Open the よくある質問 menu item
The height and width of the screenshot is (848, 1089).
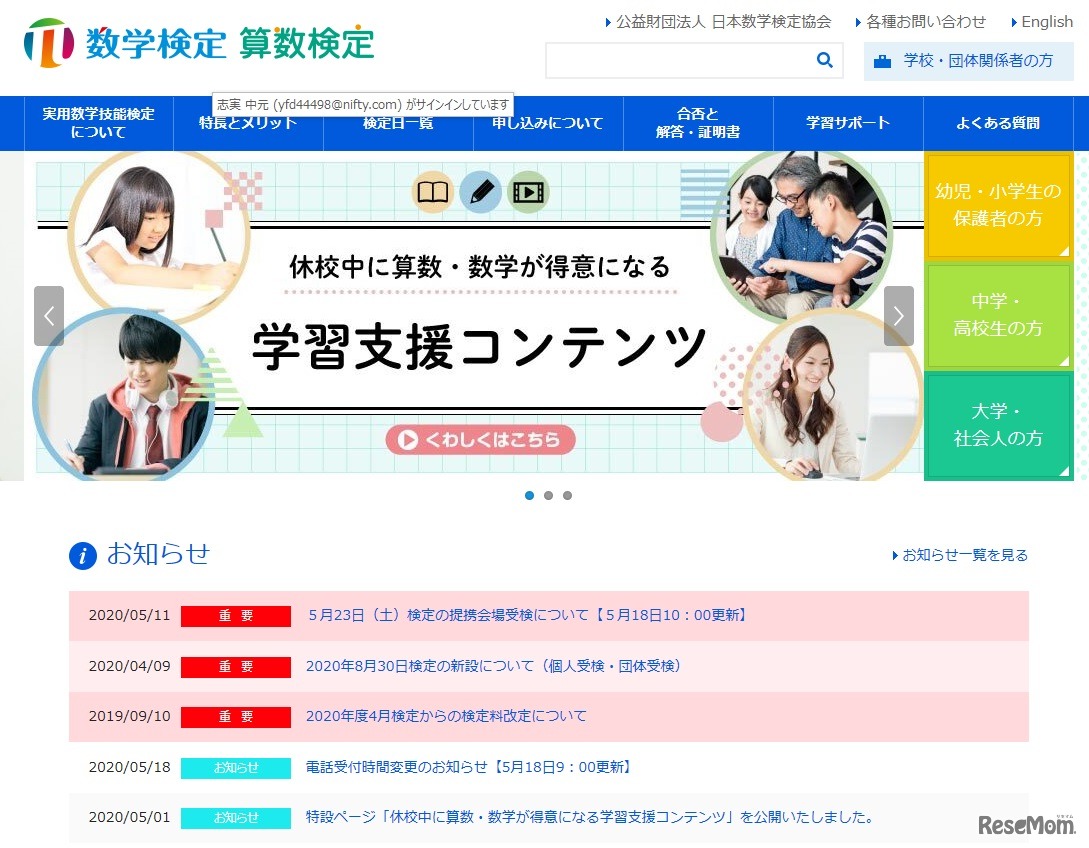pyautogui.click(x=998, y=122)
